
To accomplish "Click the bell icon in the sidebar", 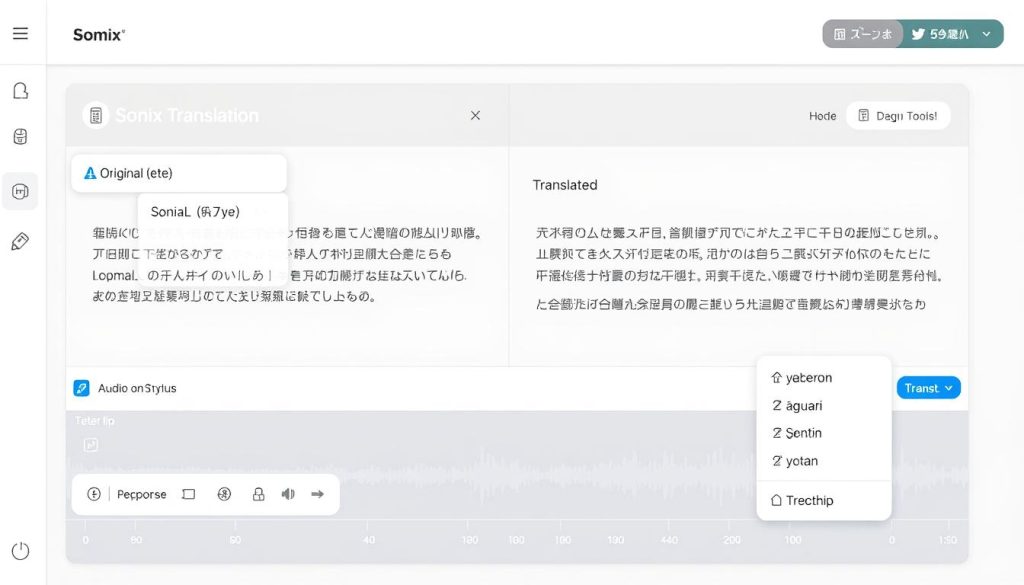I will pyautogui.click(x=20, y=91).
